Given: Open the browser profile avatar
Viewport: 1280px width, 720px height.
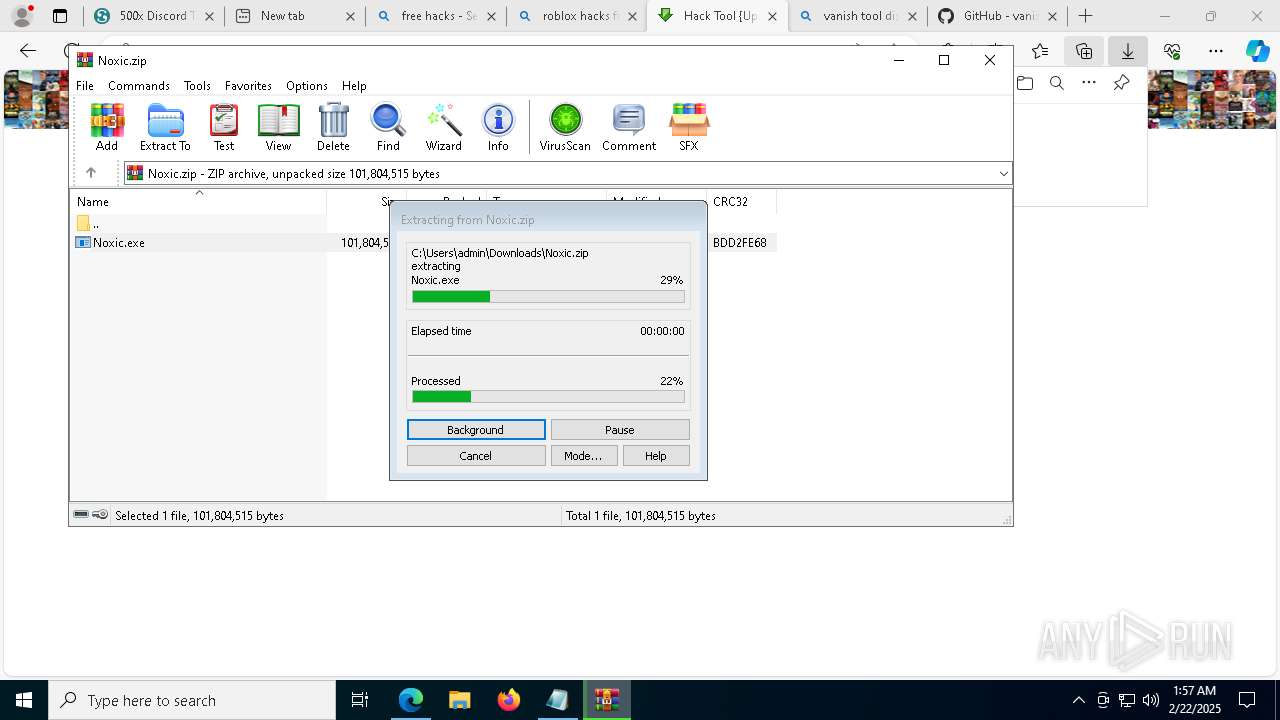Looking at the screenshot, I should (22, 16).
